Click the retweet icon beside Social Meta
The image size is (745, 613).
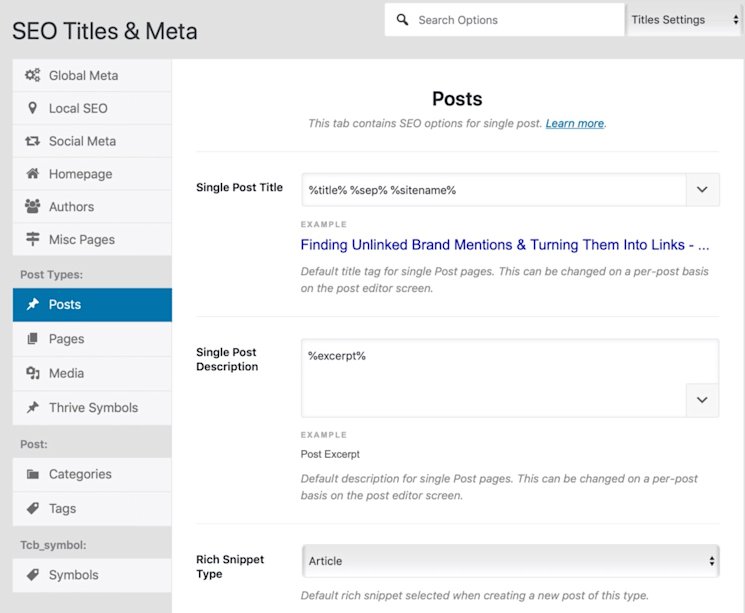33,141
